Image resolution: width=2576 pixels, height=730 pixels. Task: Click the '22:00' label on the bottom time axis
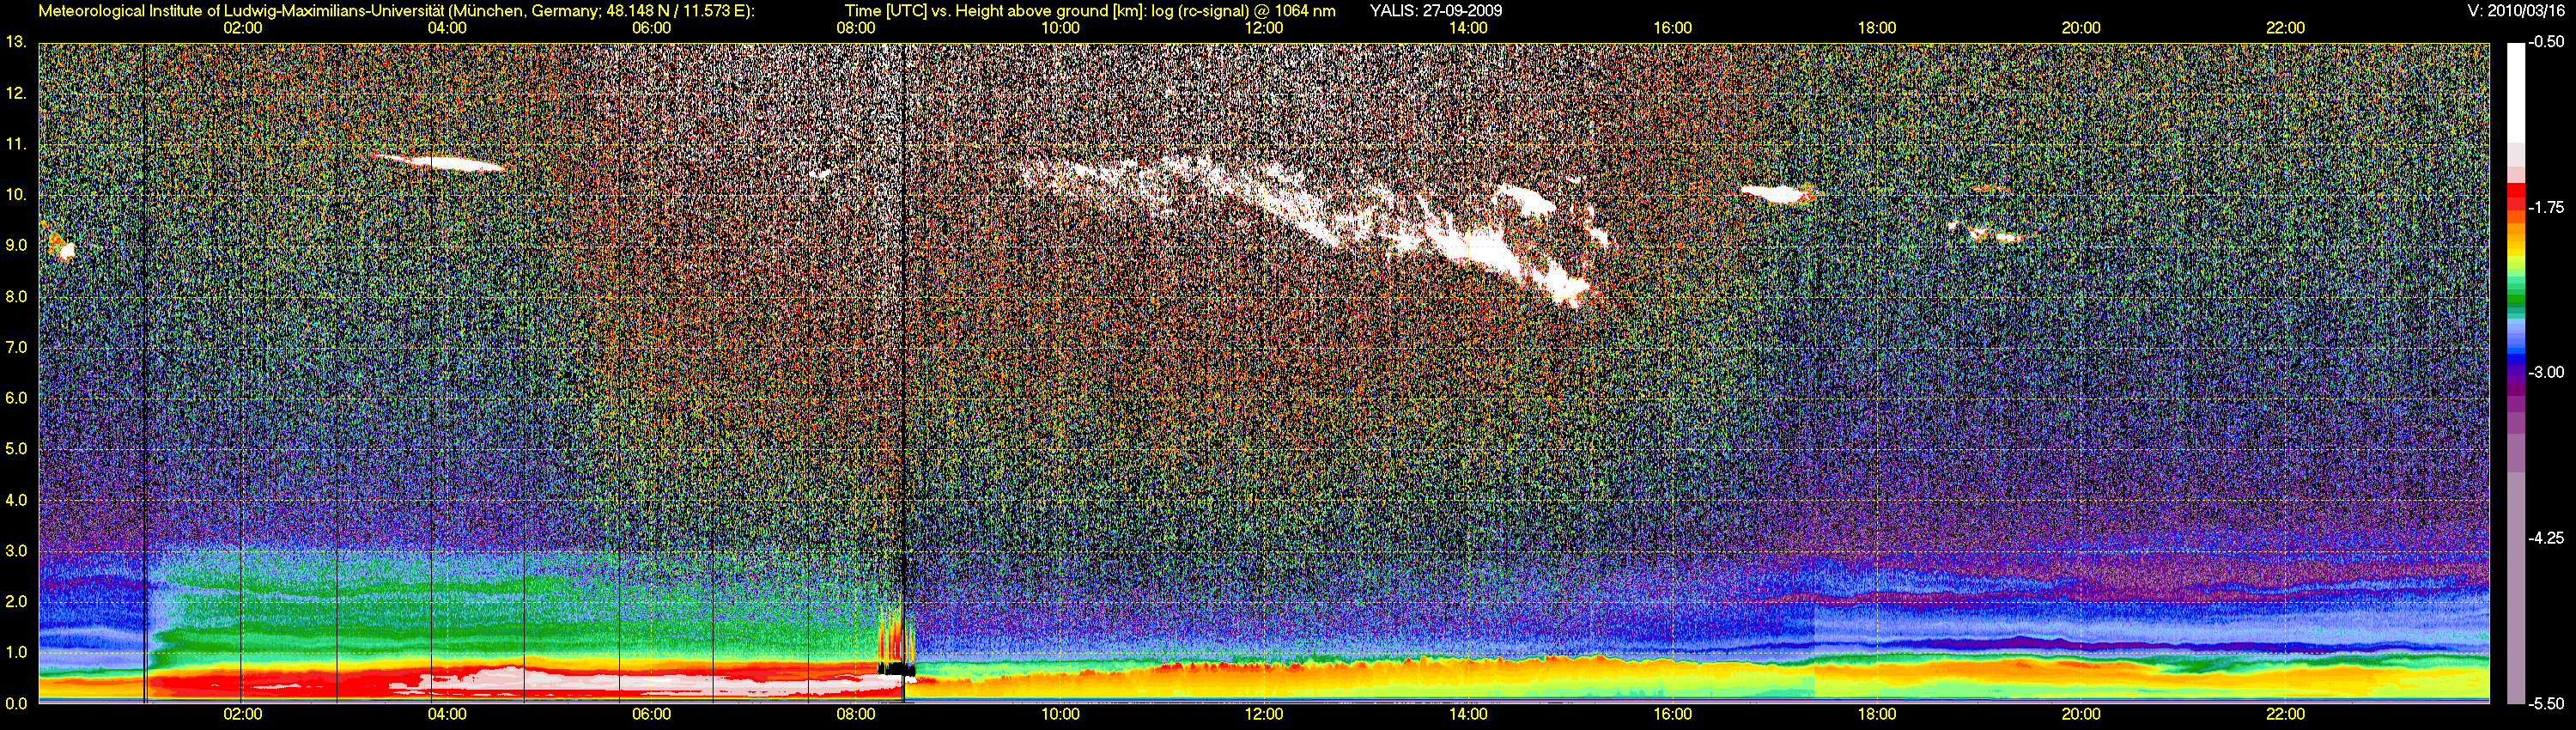(2285, 714)
